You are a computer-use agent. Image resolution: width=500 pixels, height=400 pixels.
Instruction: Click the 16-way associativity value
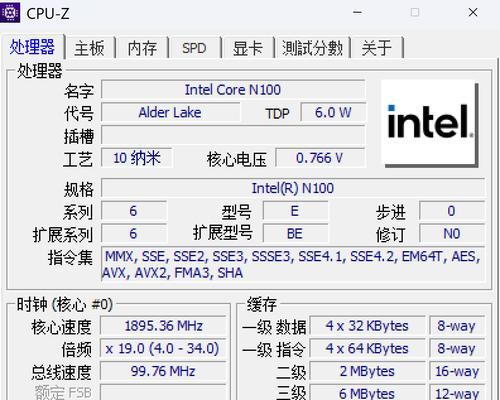click(x=457, y=371)
